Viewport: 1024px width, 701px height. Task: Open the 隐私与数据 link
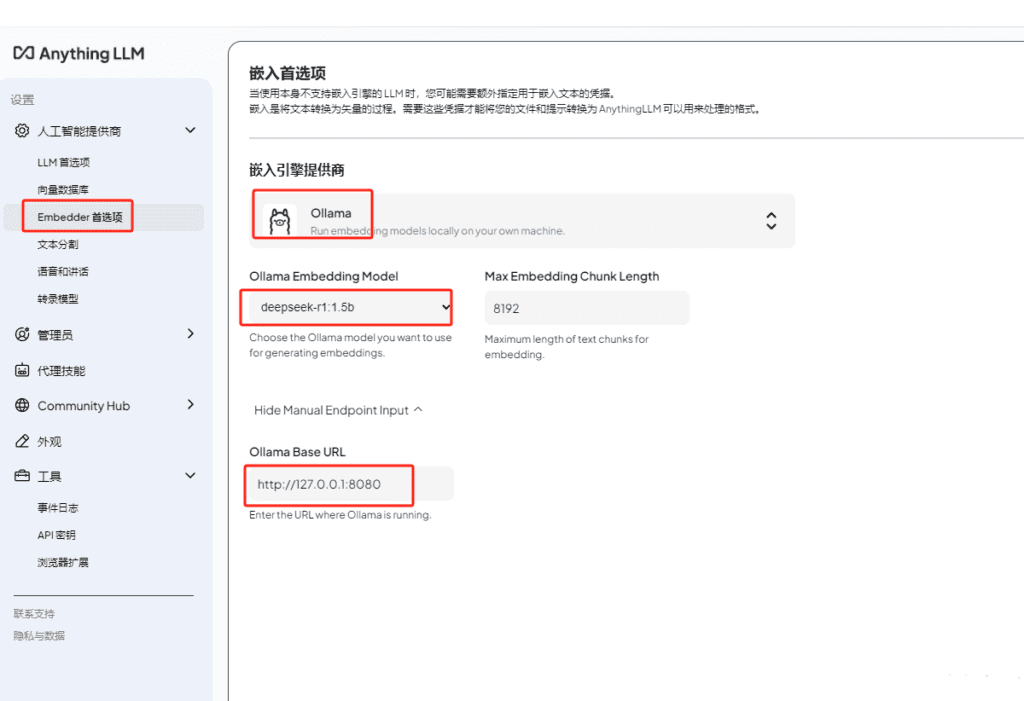point(39,636)
